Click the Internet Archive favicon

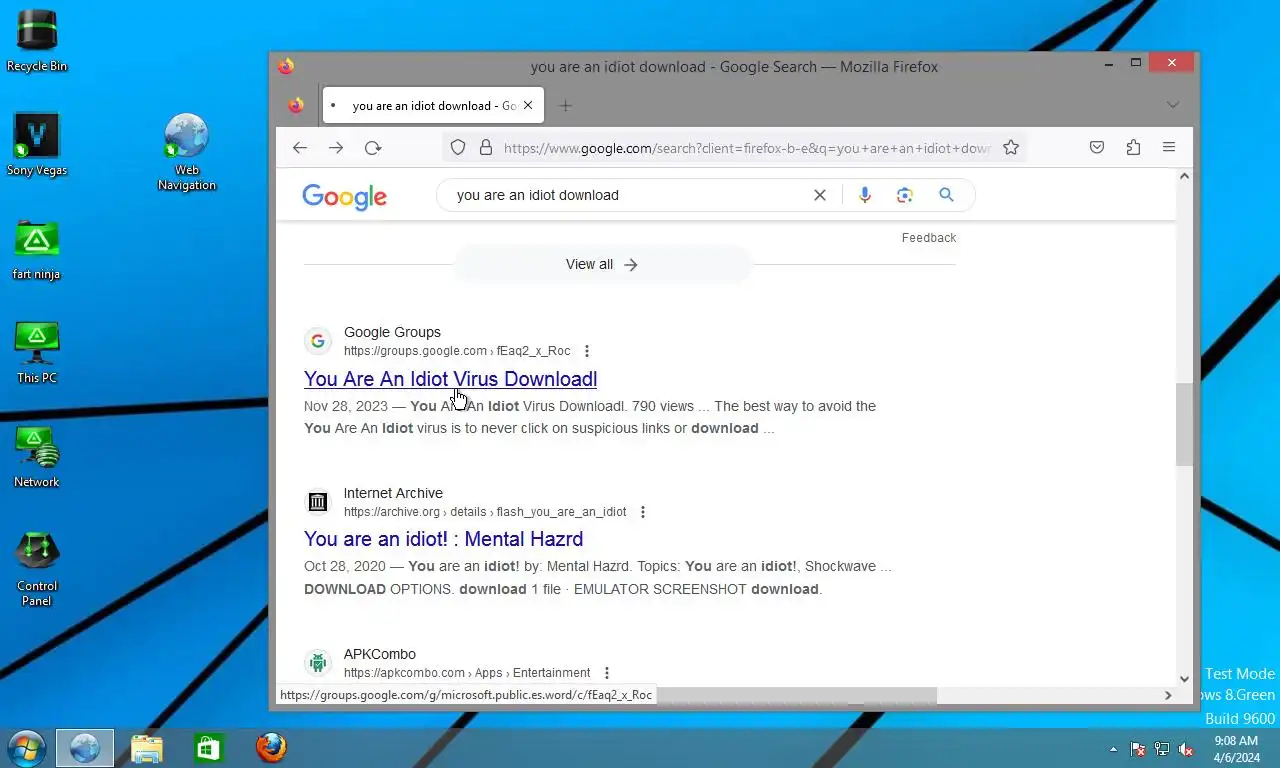tap(318, 502)
